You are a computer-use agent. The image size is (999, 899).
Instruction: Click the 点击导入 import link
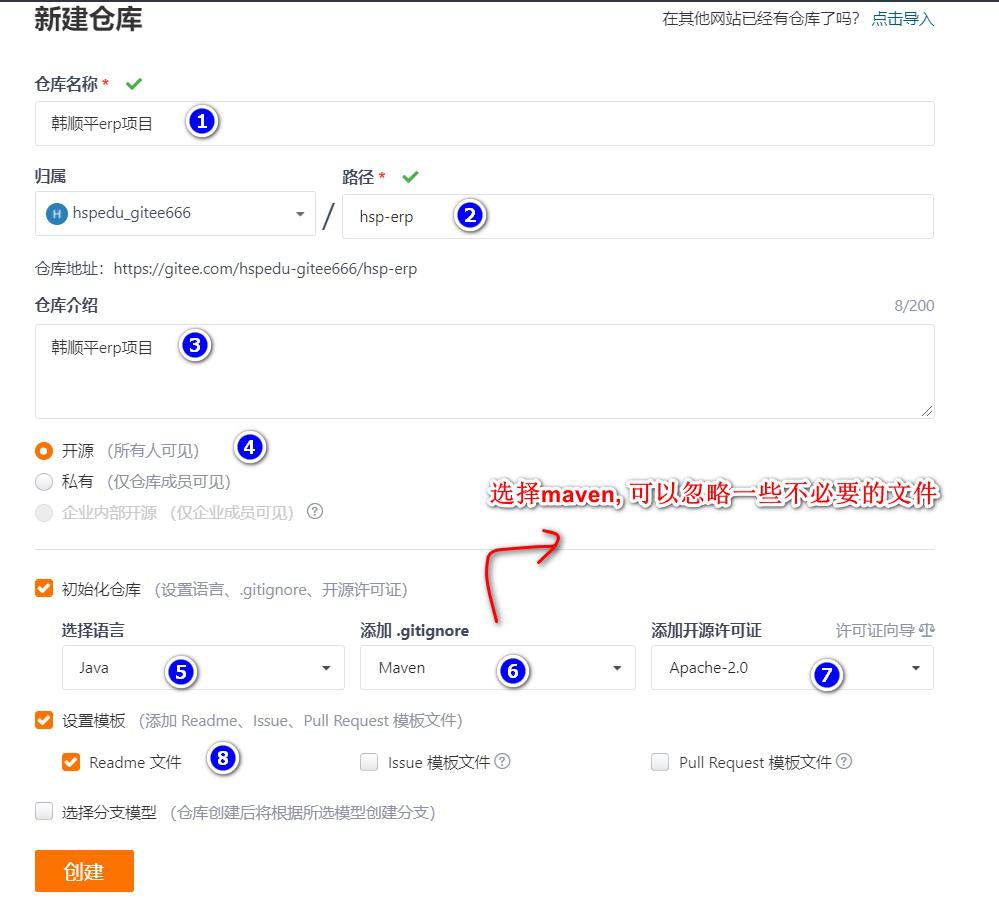pyautogui.click(x=902, y=19)
